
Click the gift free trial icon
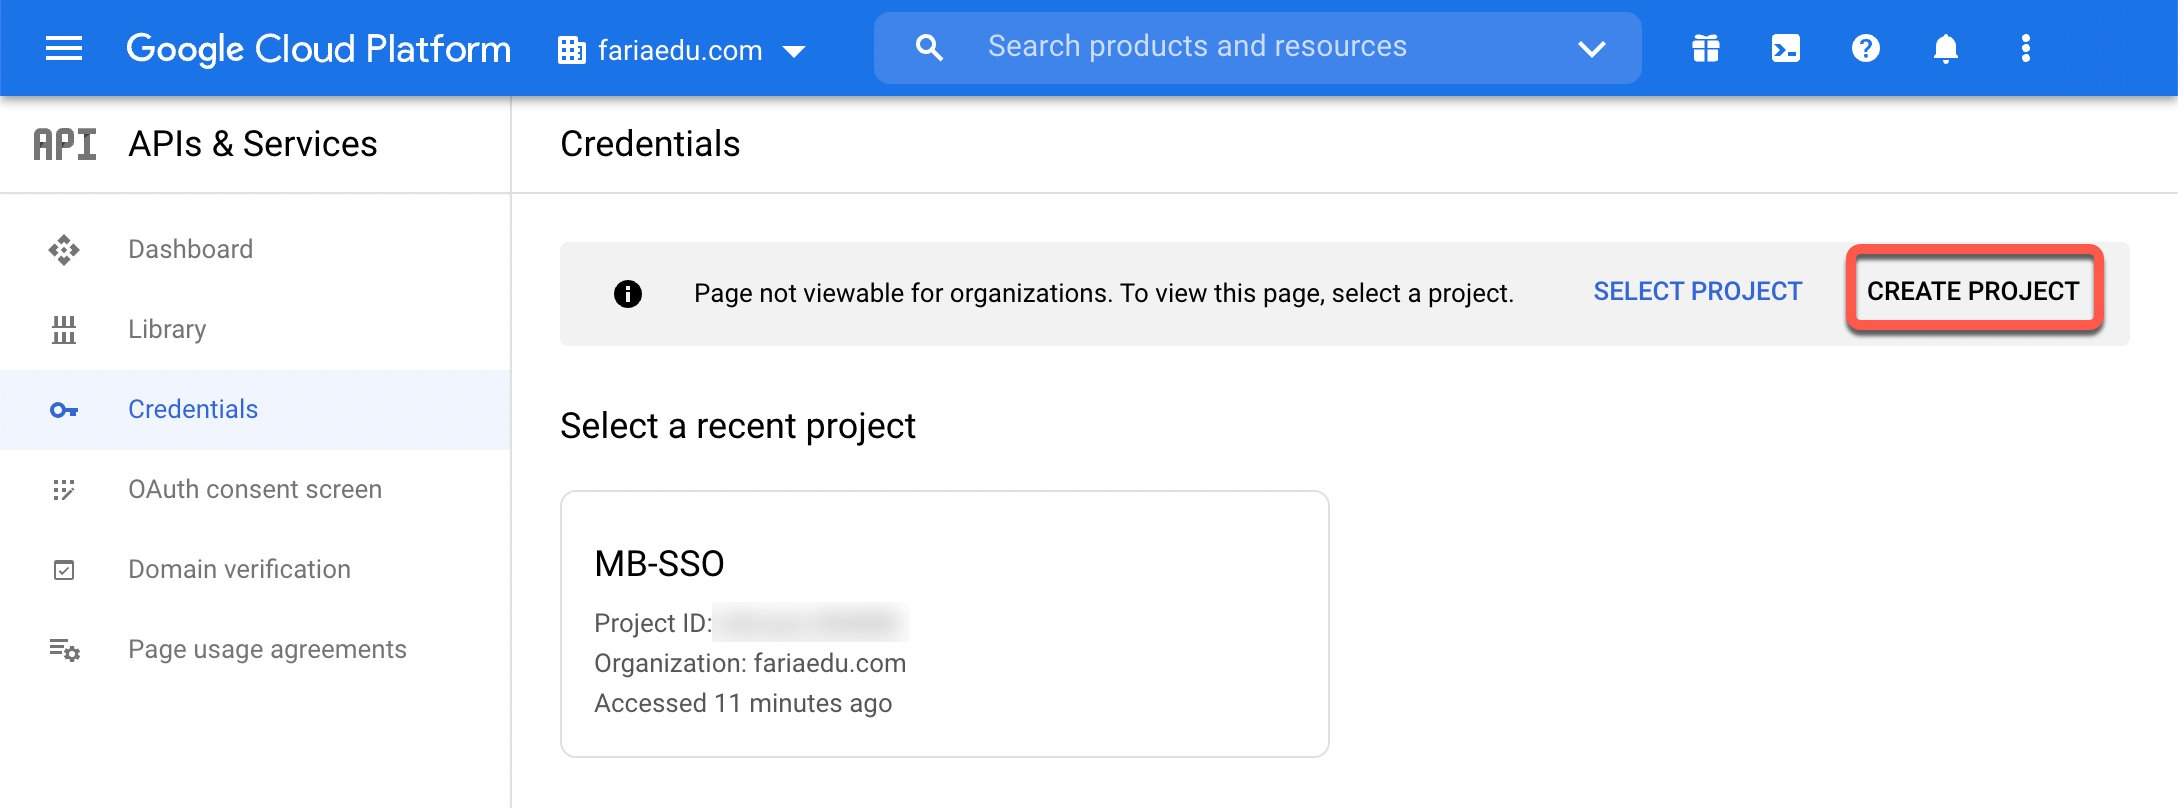click(1706, 48)
